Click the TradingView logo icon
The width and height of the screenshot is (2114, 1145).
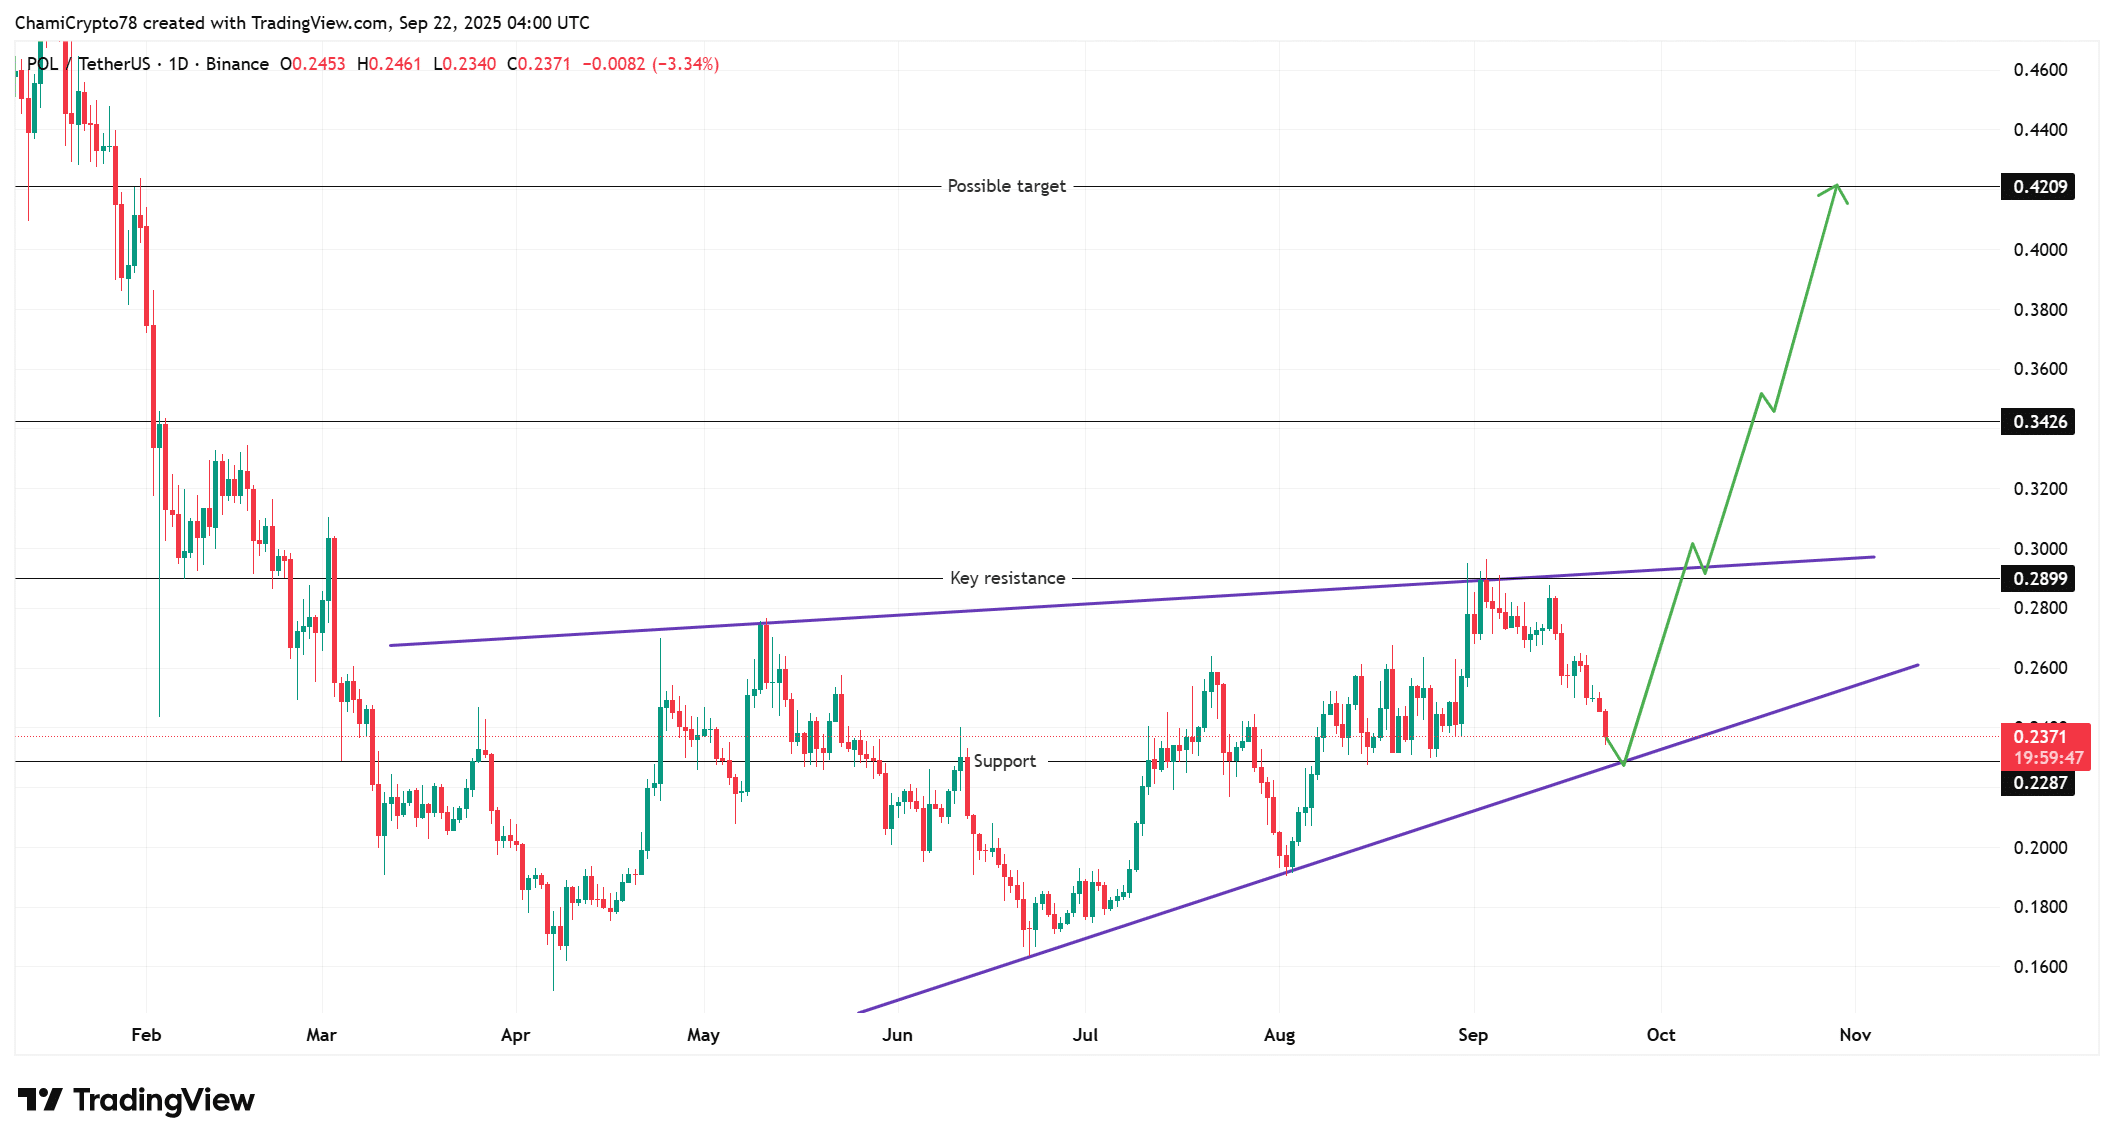click(40, 1100)
